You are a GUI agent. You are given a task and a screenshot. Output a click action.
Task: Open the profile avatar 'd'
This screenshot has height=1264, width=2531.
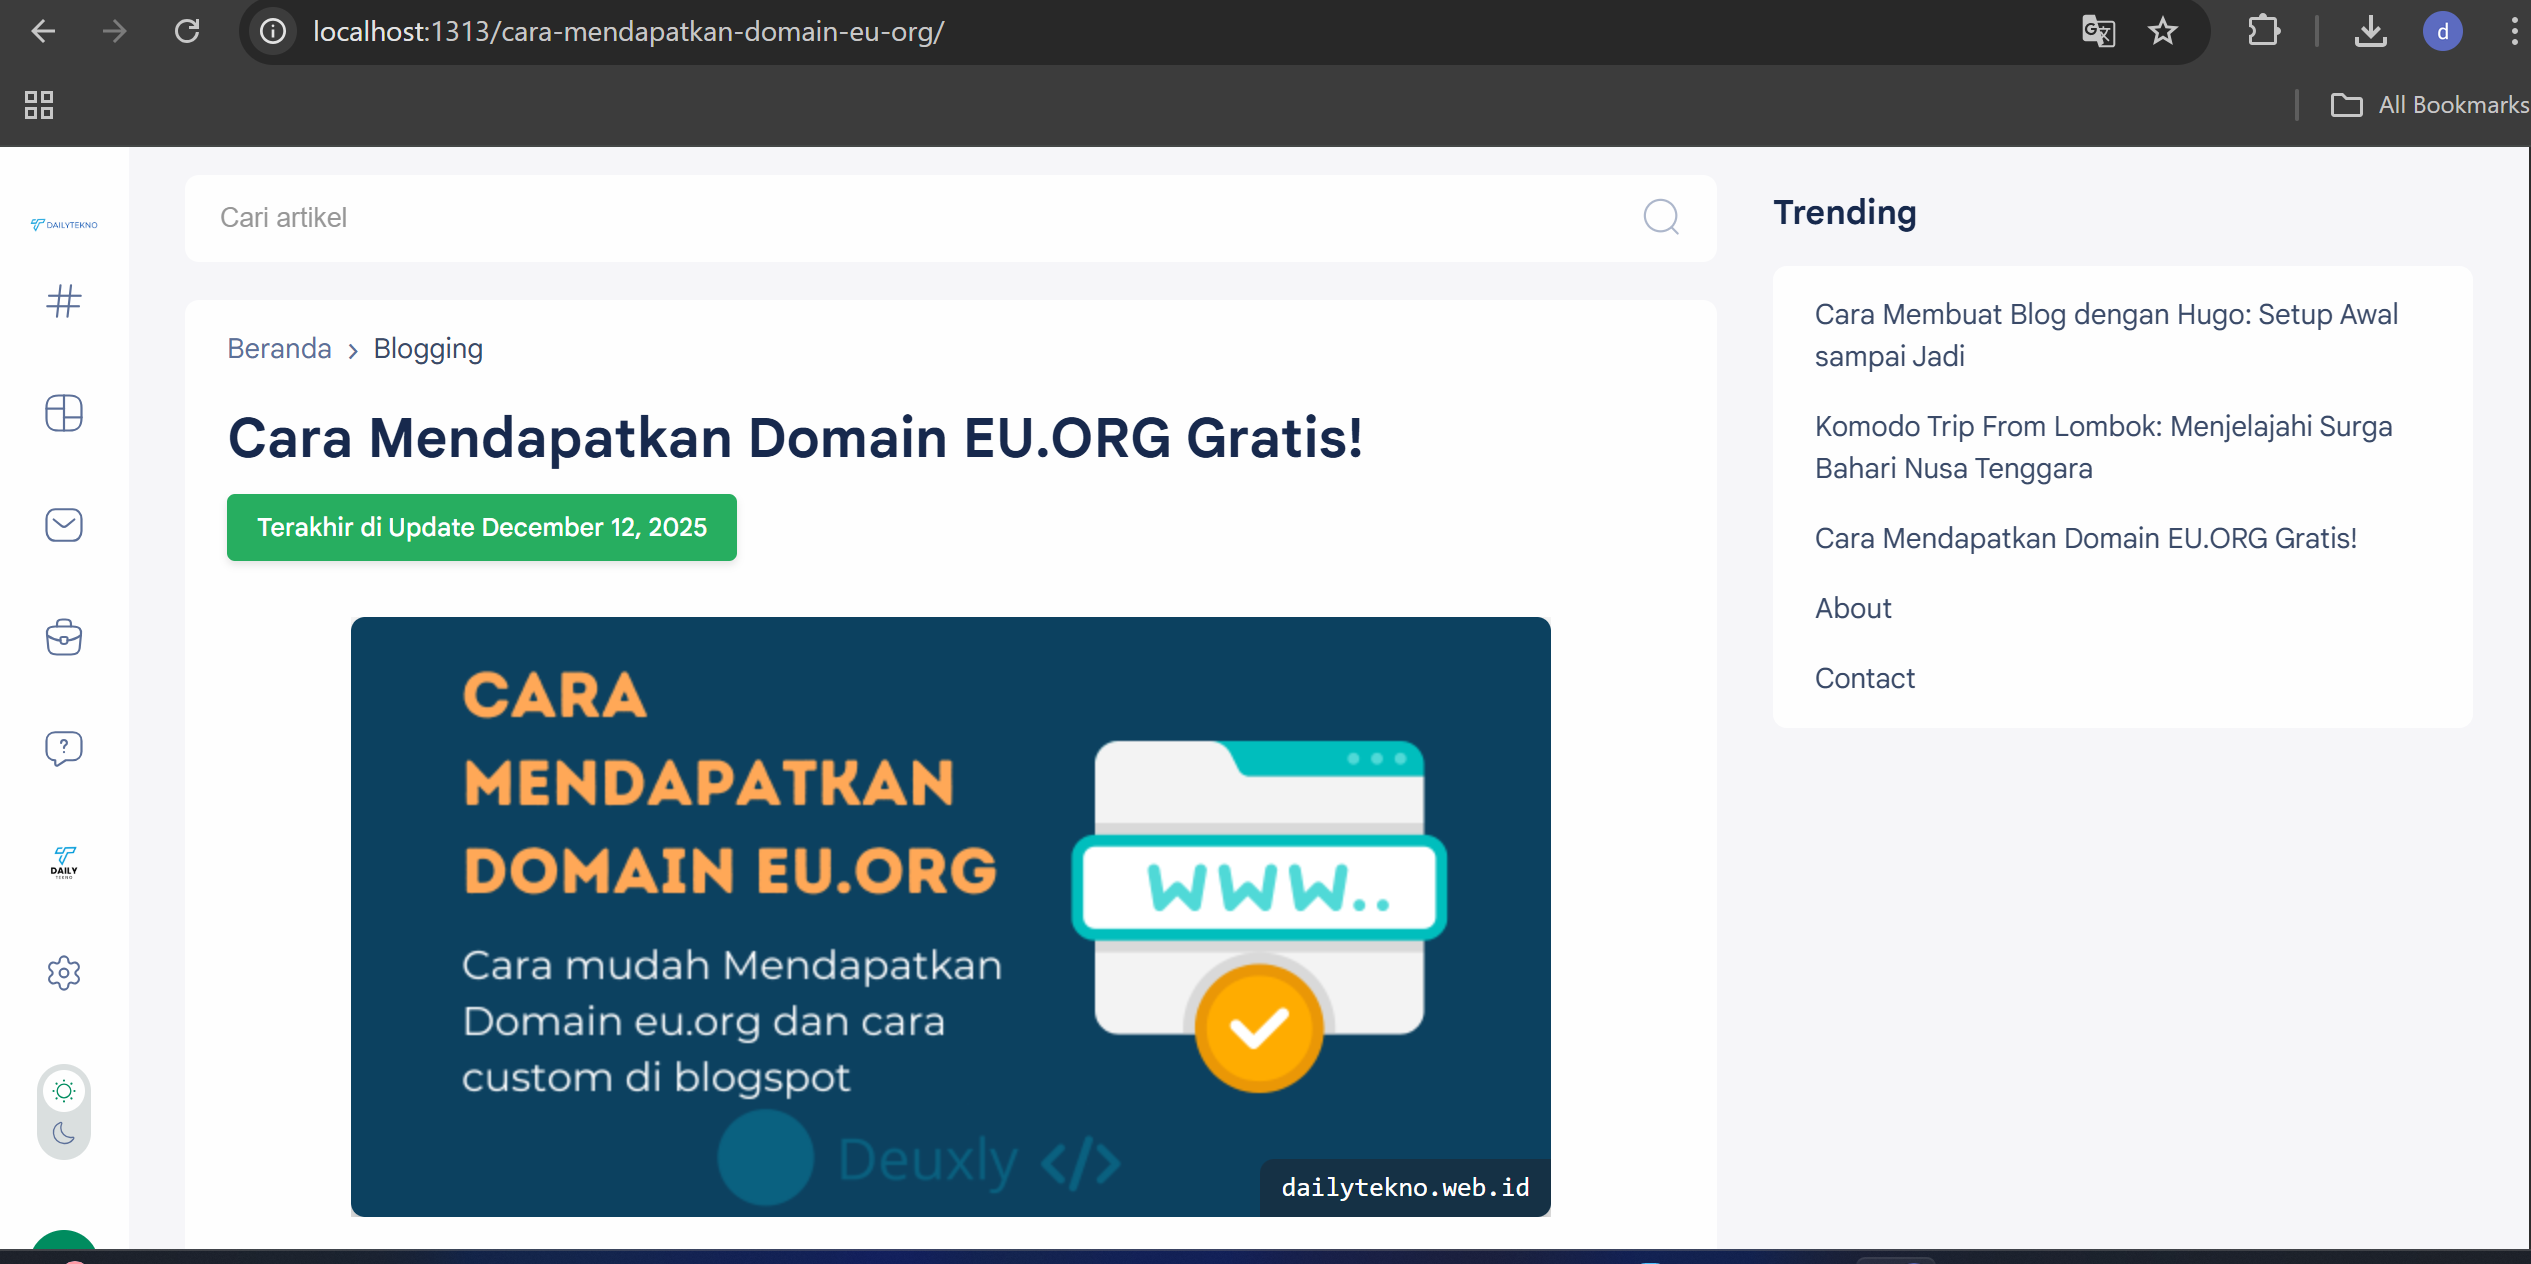click(2443, 32)
